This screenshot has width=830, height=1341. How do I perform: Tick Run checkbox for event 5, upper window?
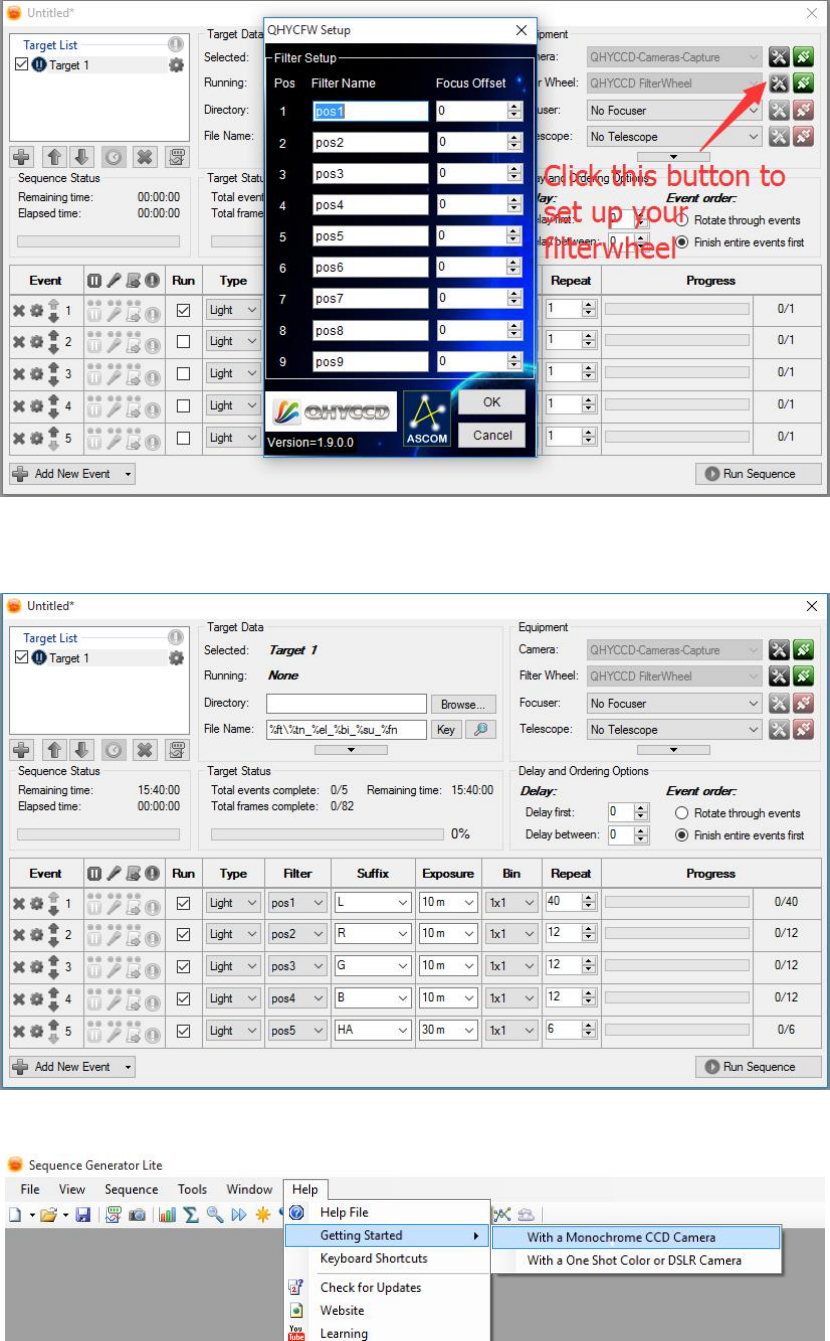point(183,437)
